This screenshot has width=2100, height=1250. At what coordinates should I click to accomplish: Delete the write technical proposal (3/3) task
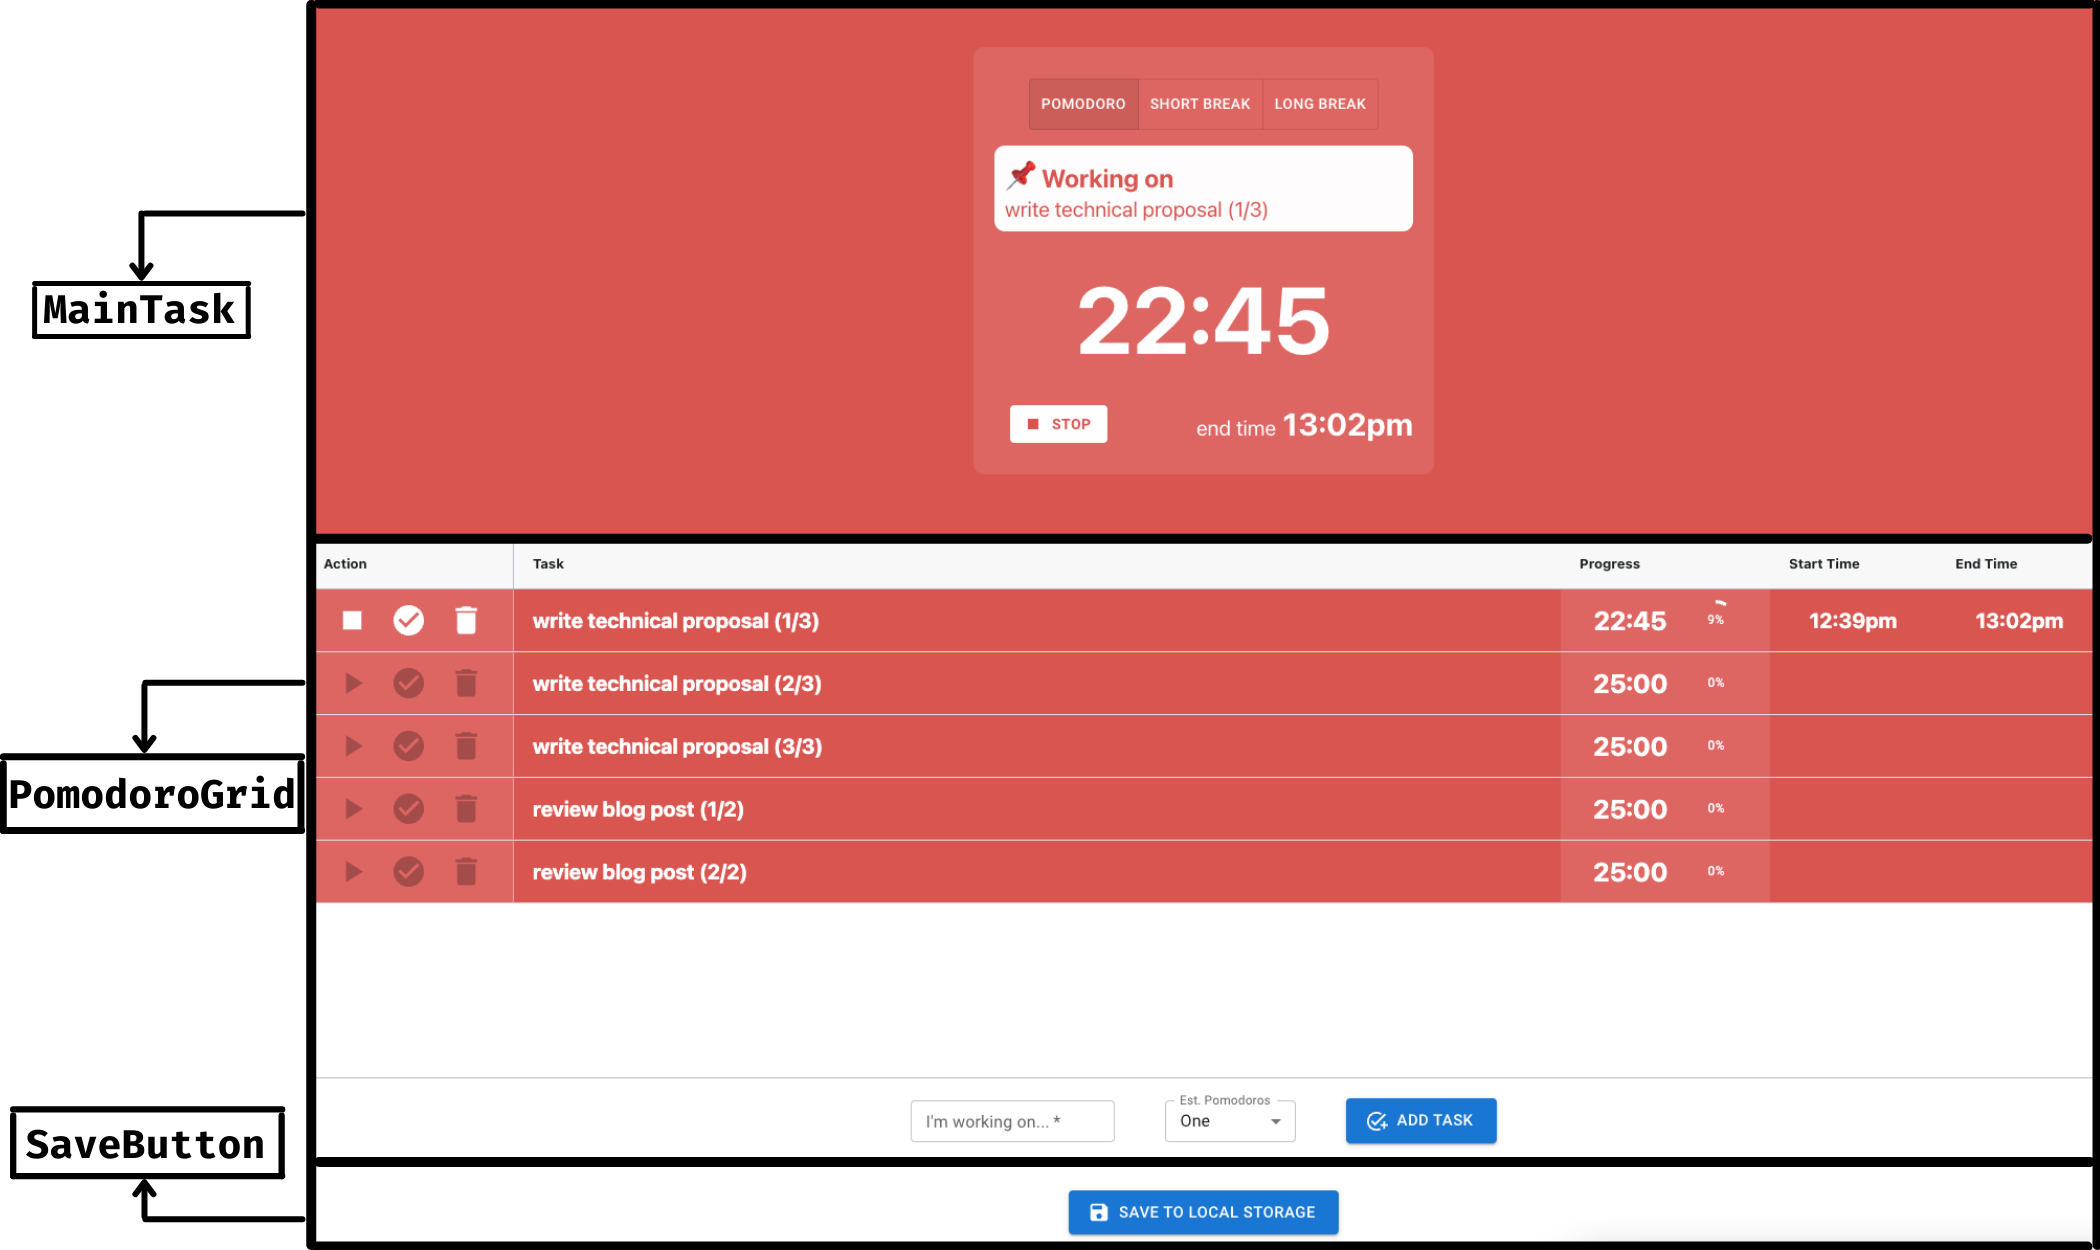coord(466,747)
